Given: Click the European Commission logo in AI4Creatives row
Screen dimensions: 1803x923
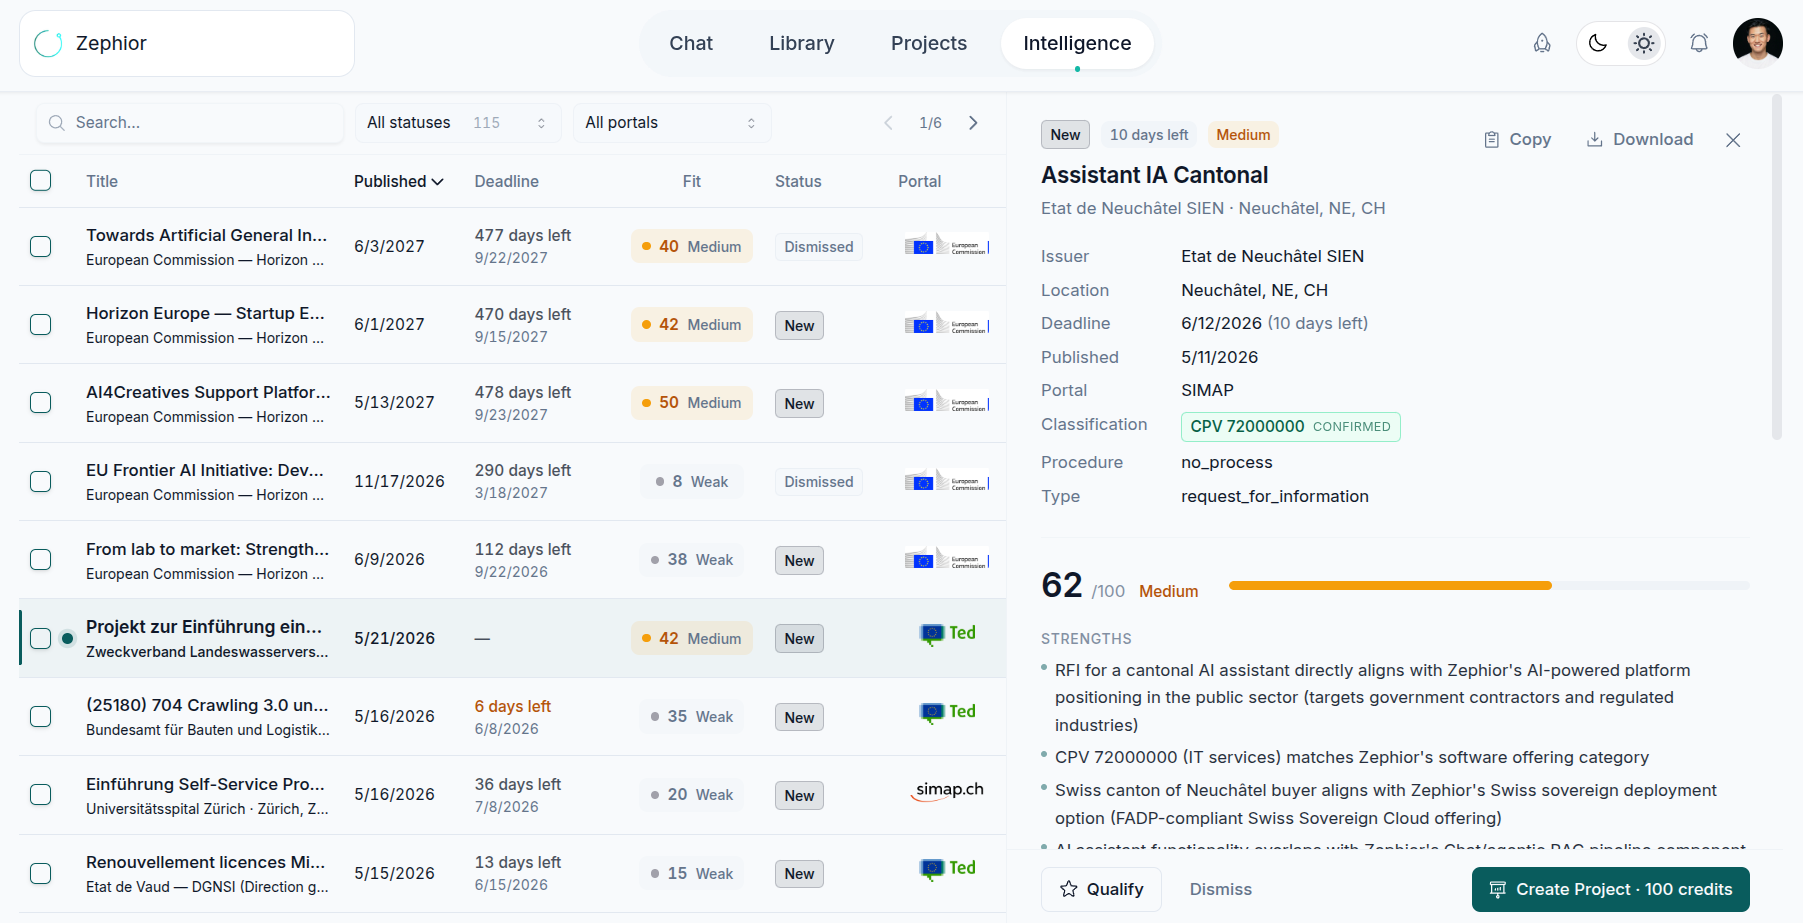Looking at the screenshot, I should coord(947,403).
